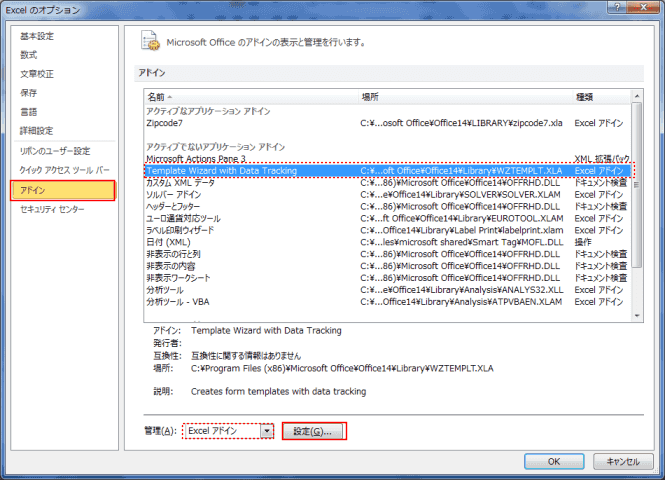
Task: Click the labelprint.xlam location path
Action: click(x=462, y=230)
